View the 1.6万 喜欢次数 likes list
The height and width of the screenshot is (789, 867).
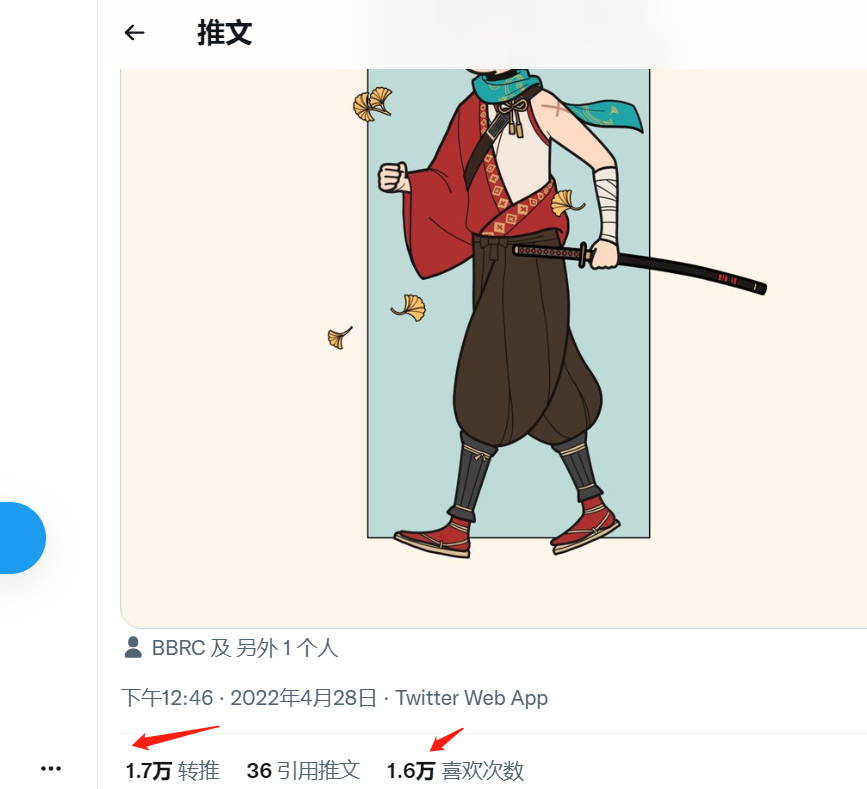pyautogui.click(x=455, y=771)
